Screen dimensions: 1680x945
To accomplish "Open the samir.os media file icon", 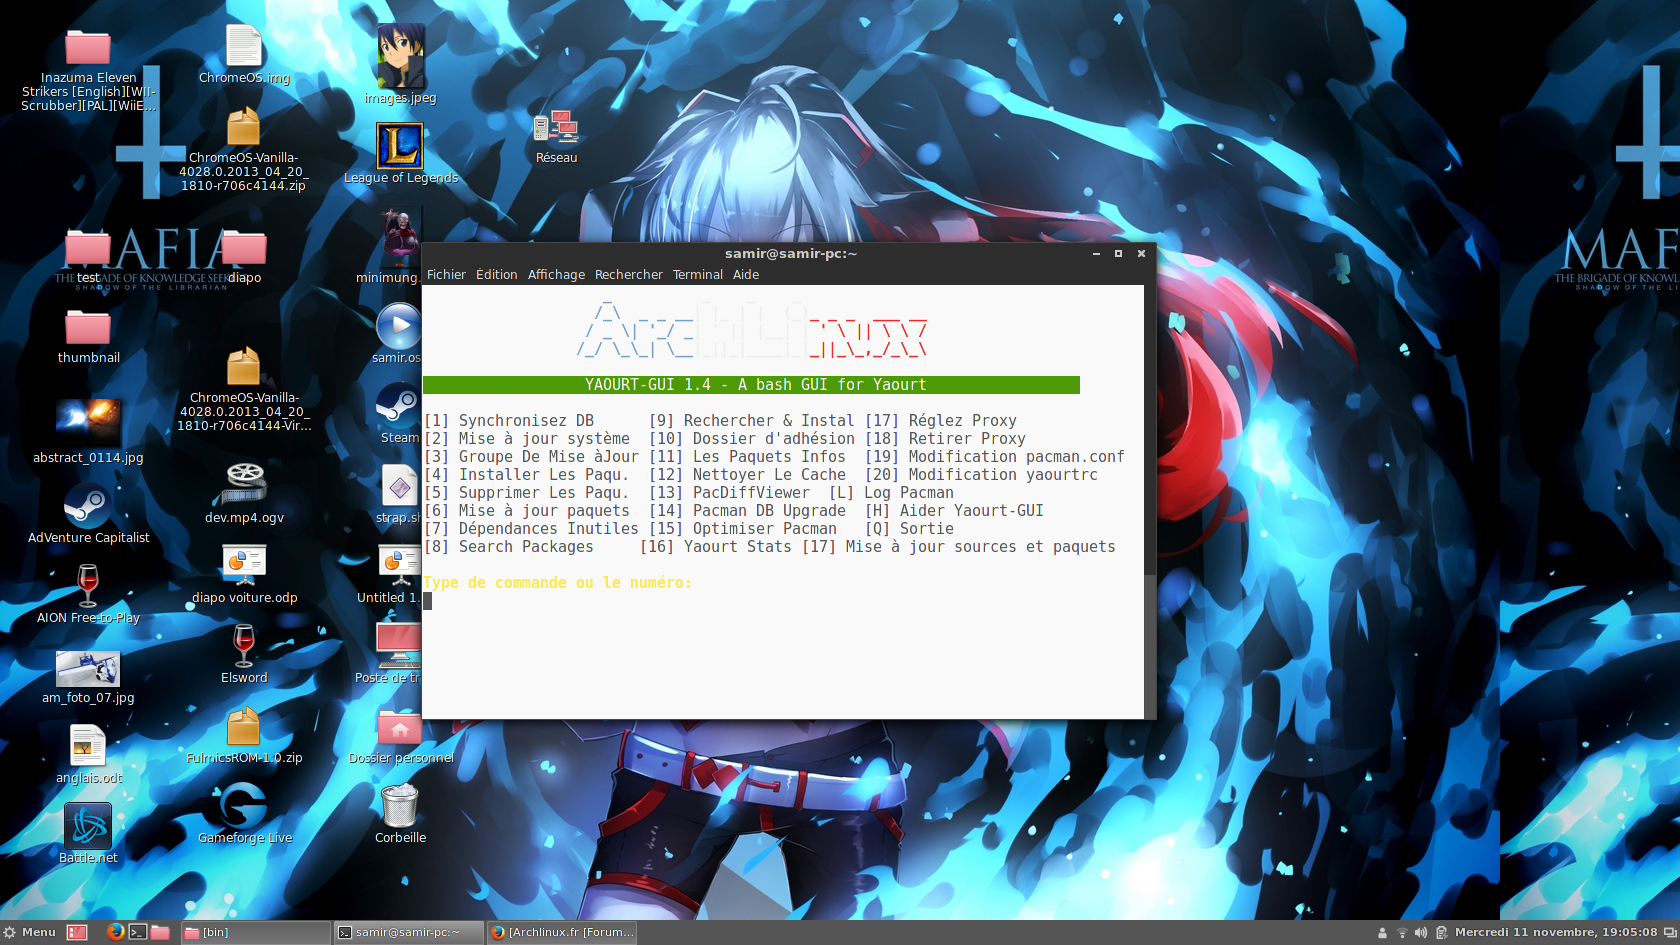I will point(398,326).
